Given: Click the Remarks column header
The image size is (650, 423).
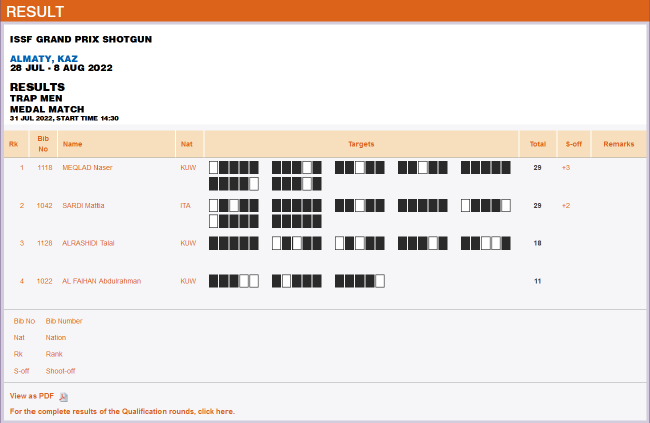Looking at the screenshot, I should click(619, 144).
